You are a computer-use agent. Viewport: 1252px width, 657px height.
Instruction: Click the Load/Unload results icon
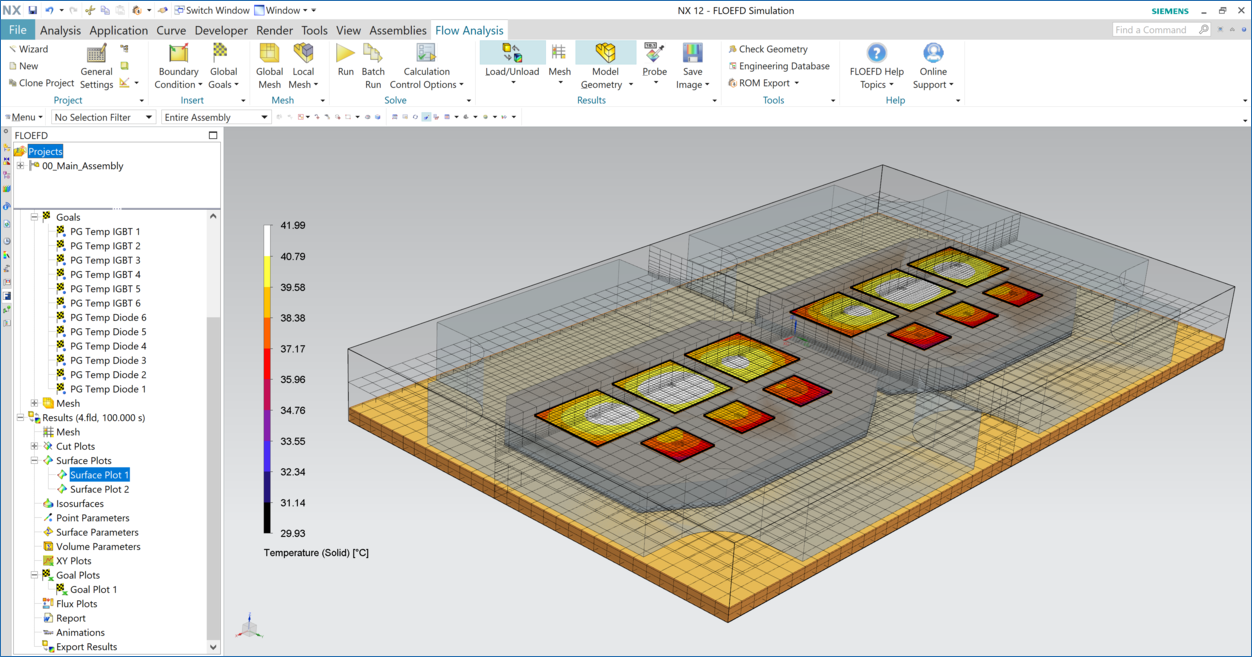coord(512,53)
